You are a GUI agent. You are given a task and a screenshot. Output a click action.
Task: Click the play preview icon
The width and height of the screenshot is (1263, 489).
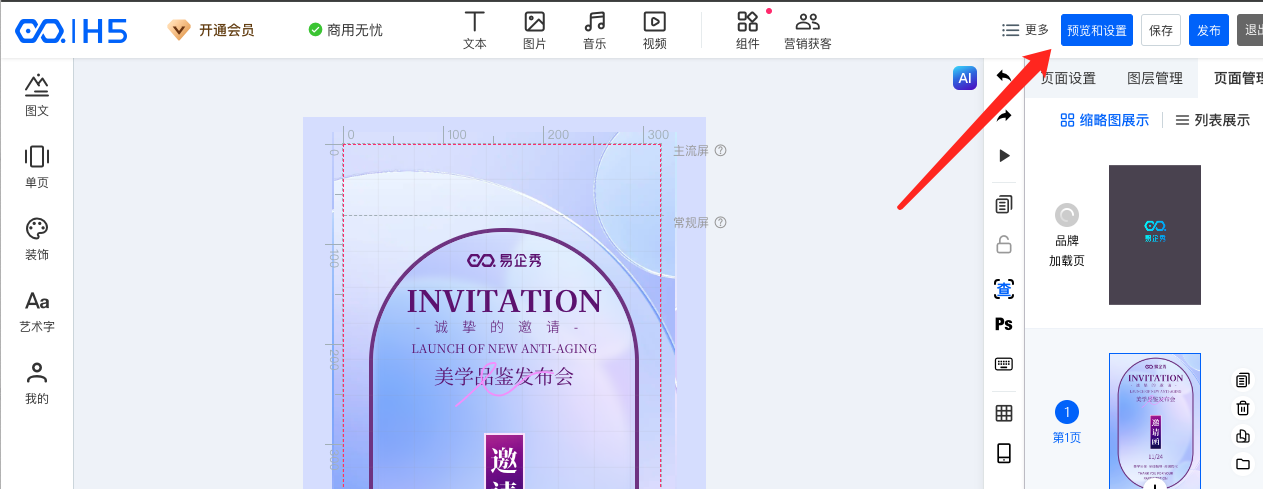[x=1004, y=156]
